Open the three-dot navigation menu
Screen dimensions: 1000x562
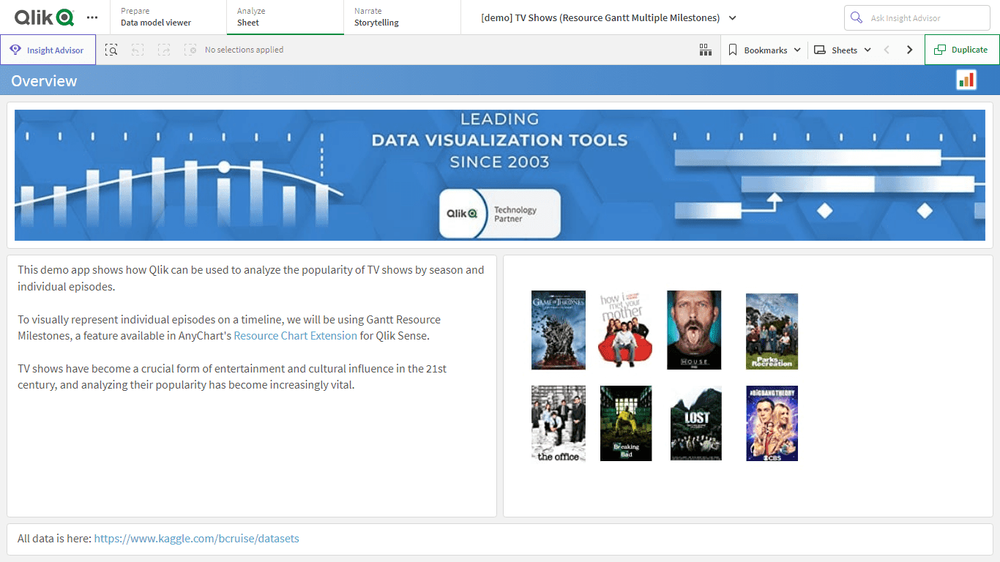pos(93,18)
